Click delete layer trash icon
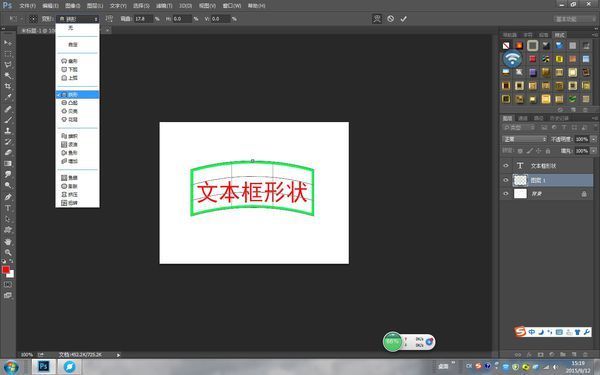This screenshot has width=600, height=375. (585, 354)
